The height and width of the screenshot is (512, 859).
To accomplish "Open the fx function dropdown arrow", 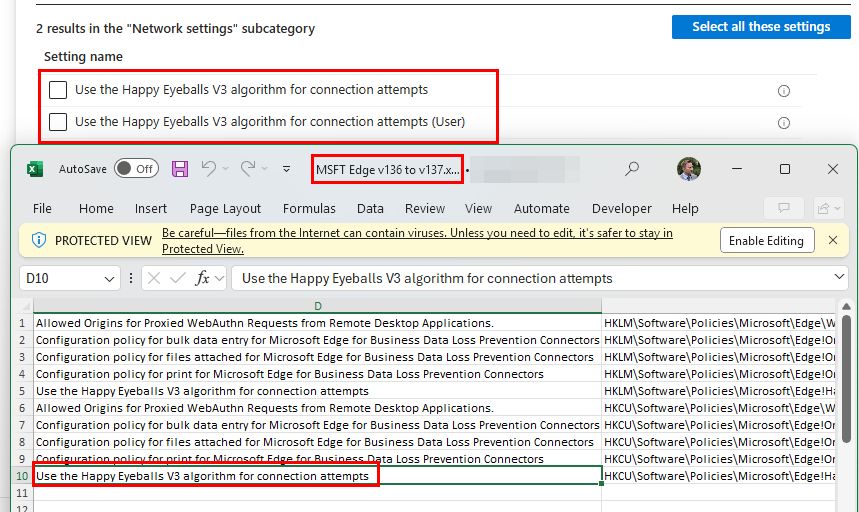I will pyautogui.click(x=219, y=279).
